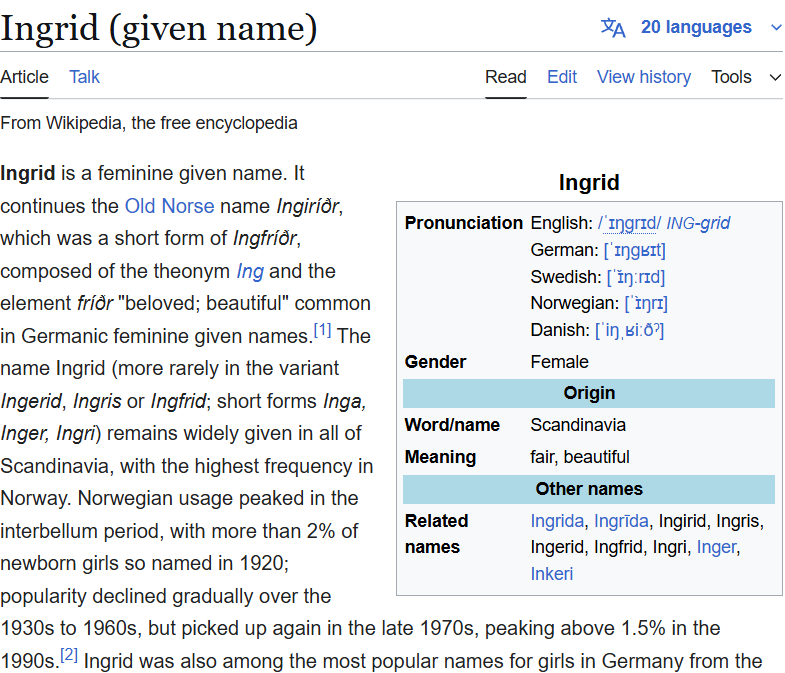The width and height of the screenshot is (785, 673).
Task: Open the Swedish IPA pronunciation link
Action: (x=635, y=277)
